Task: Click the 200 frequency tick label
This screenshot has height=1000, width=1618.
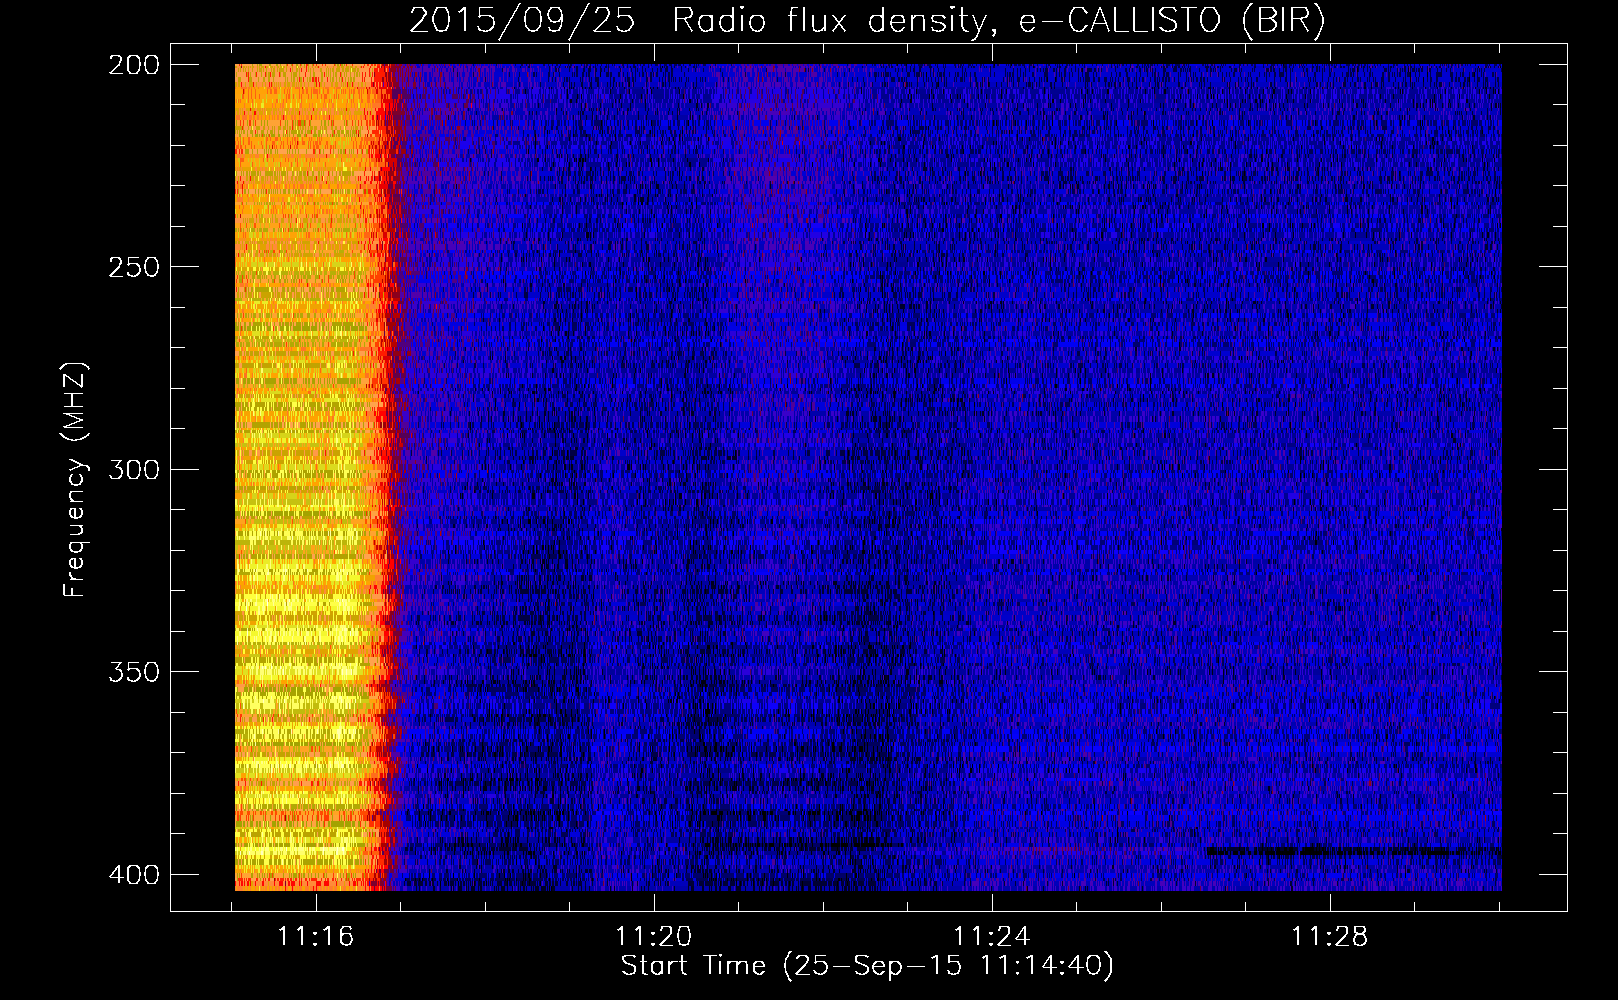Action: [134, 65]
